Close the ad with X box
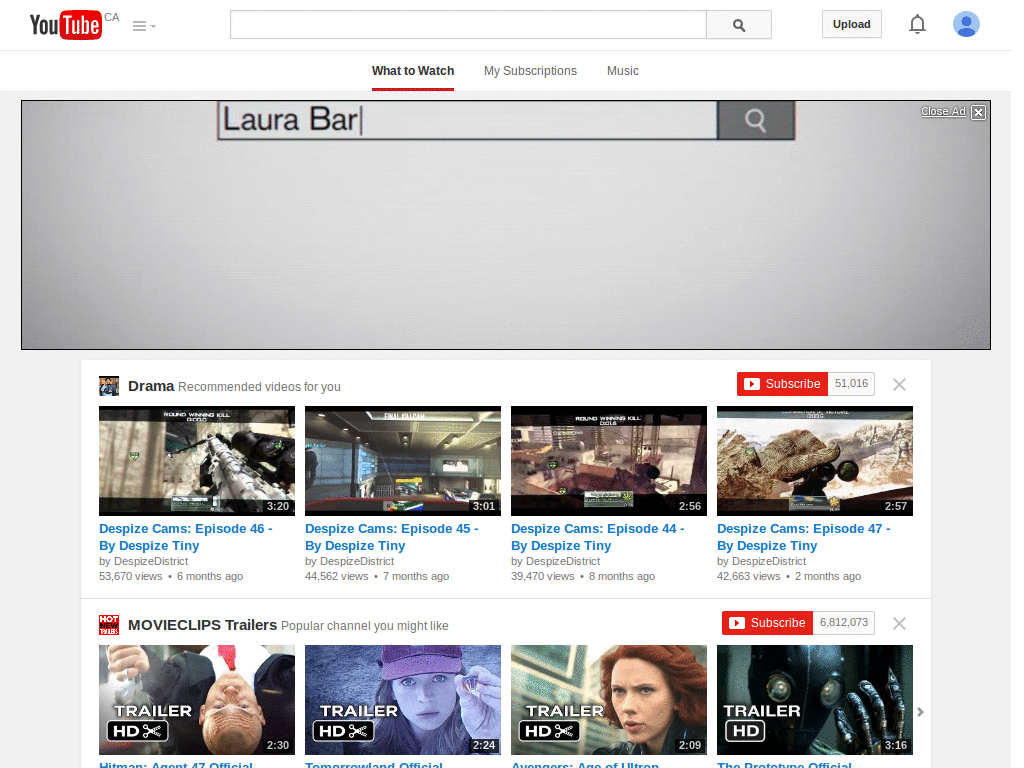1024x768 pixels. click(x=978, y=112)
